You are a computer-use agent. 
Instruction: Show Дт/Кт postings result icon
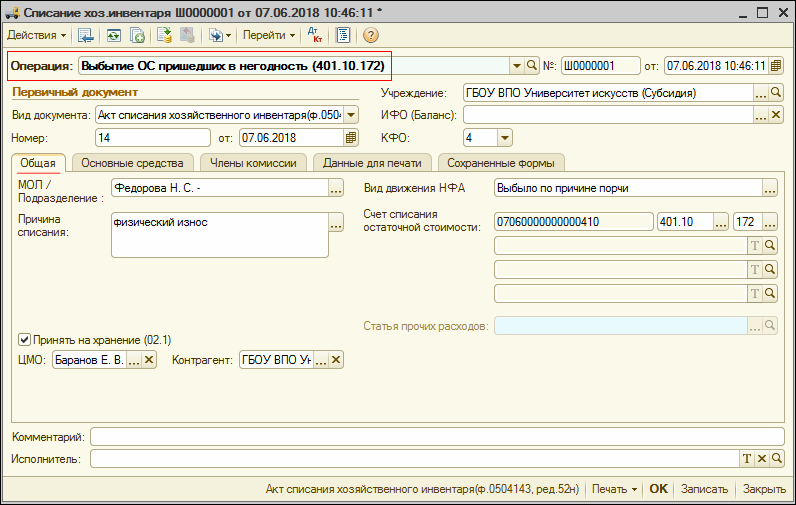[x=315, y=35]
